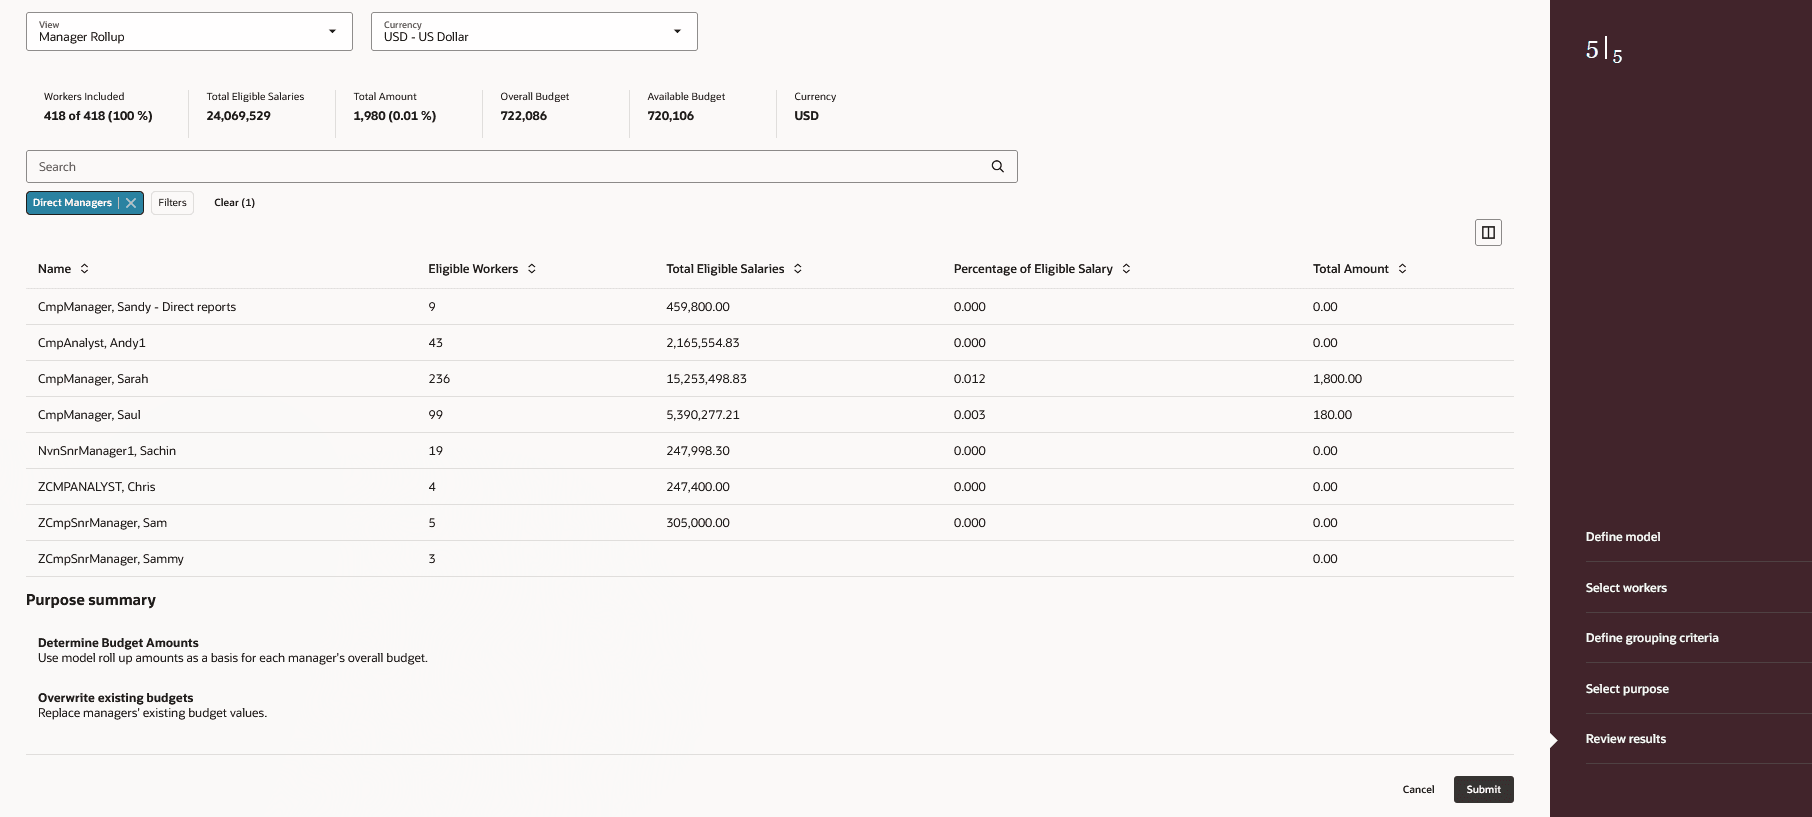Open the View dropdown

pos(189,32)
